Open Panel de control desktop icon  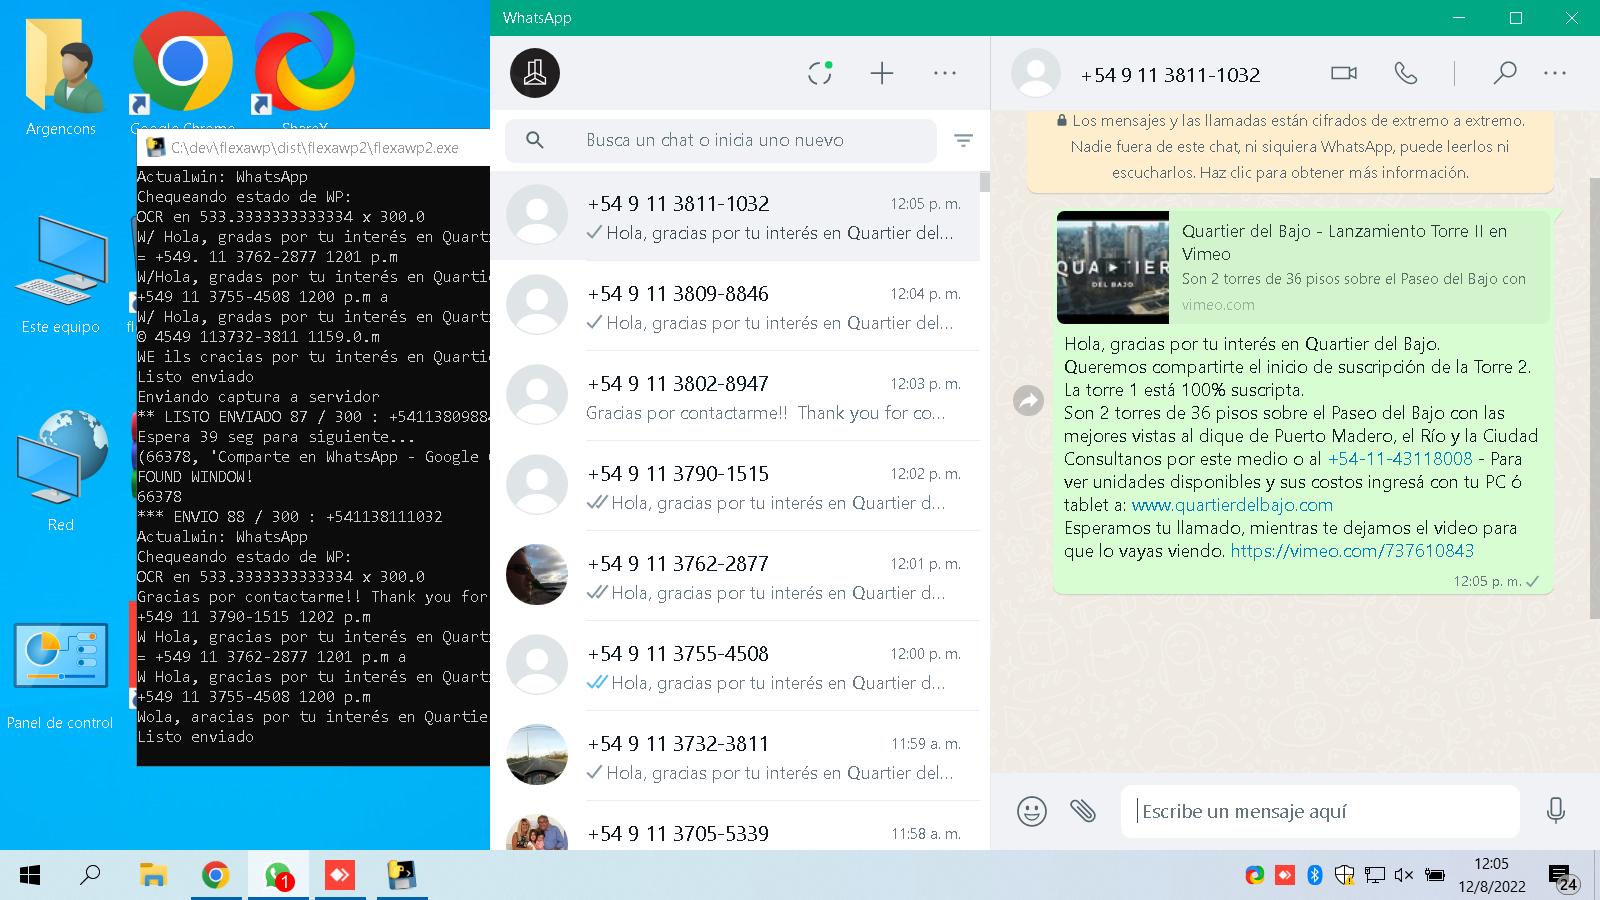click(x=61, y=675)
